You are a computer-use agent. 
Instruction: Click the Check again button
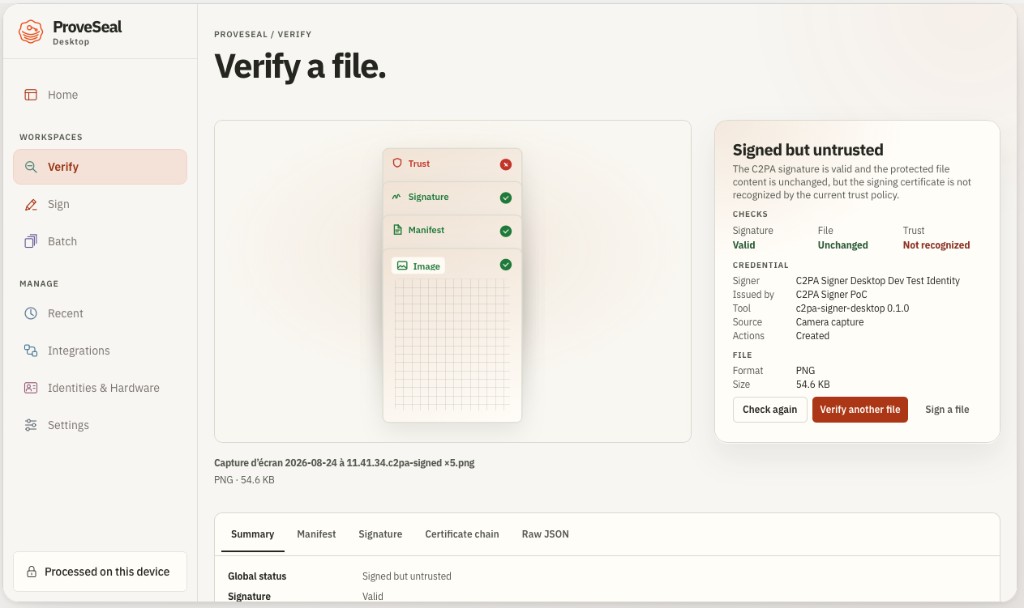770,409
